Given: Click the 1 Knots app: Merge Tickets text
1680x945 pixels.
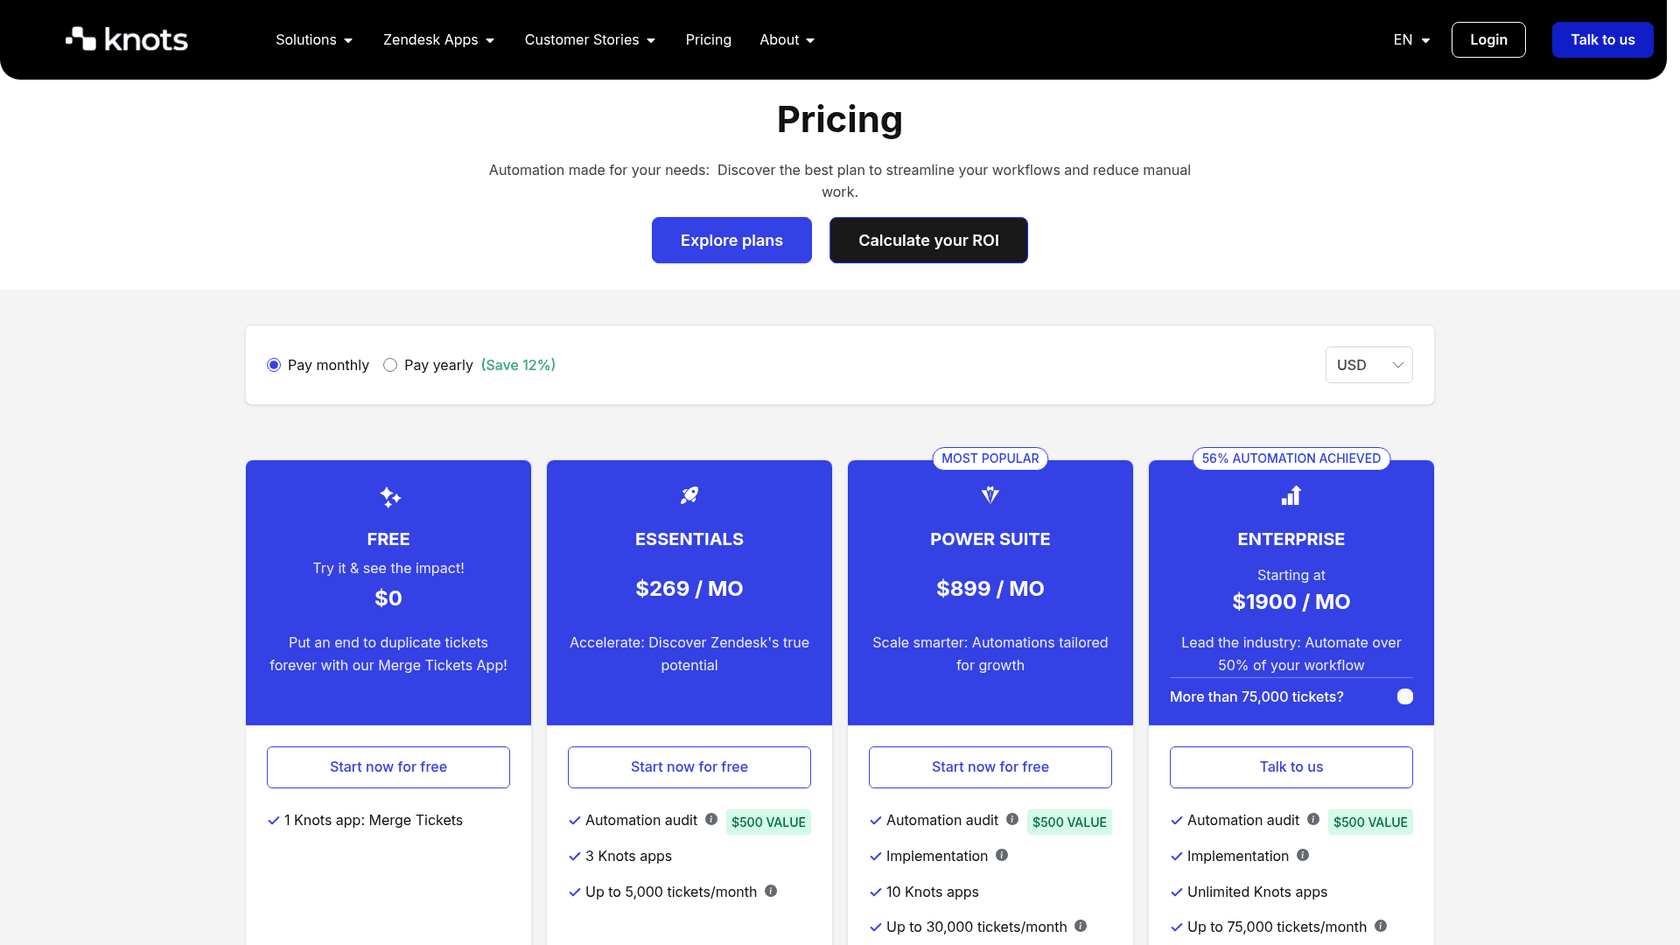Looking at the screenshot, I should [x=373, y=820].
